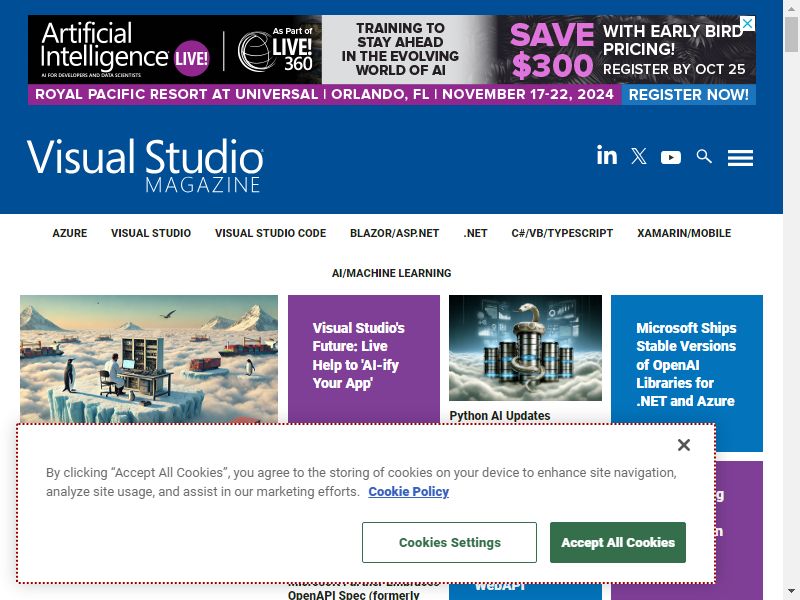Click the Cookies Settings button
The image size is (800, 600).
(449, 542)
